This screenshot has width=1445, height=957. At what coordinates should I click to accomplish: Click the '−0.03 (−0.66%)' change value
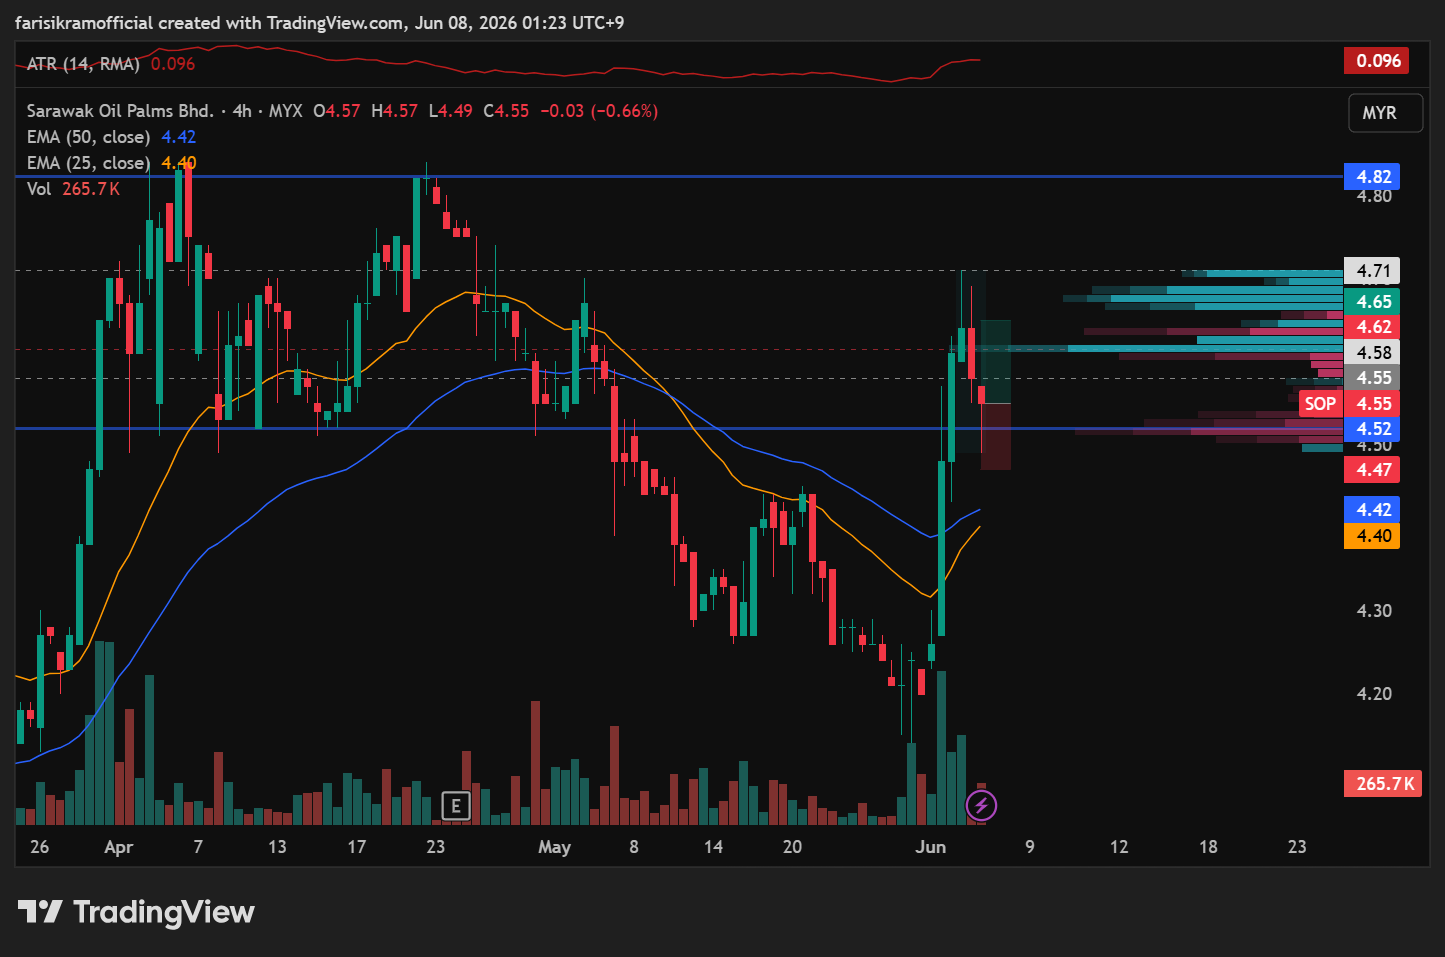(599, 111)
